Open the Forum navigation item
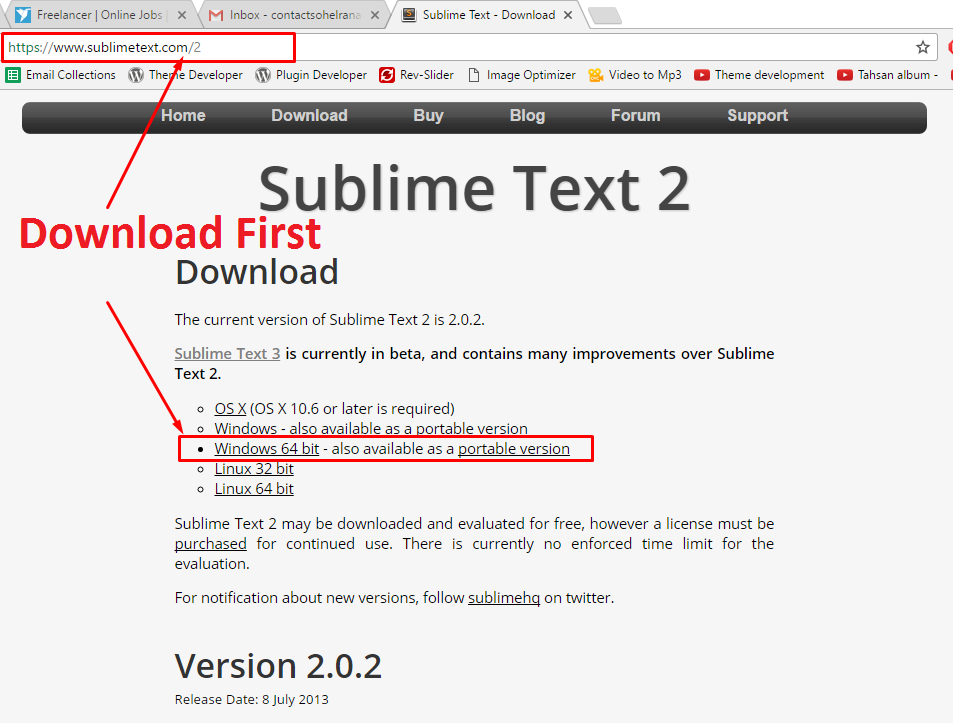Viewport: 953px width, 723px height. 636,115
